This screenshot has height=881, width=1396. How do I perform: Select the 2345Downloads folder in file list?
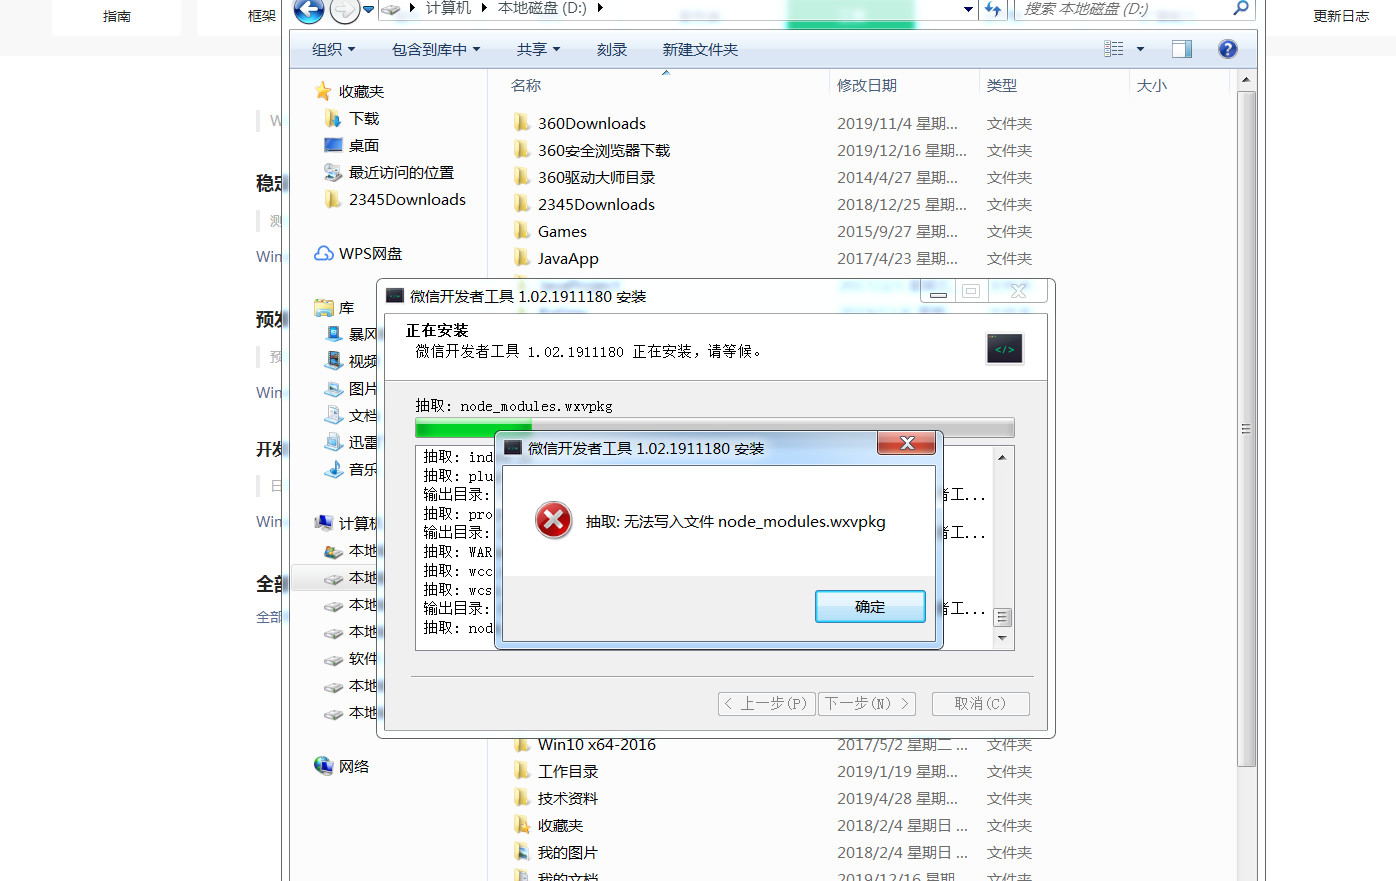(x=596, y=204)
